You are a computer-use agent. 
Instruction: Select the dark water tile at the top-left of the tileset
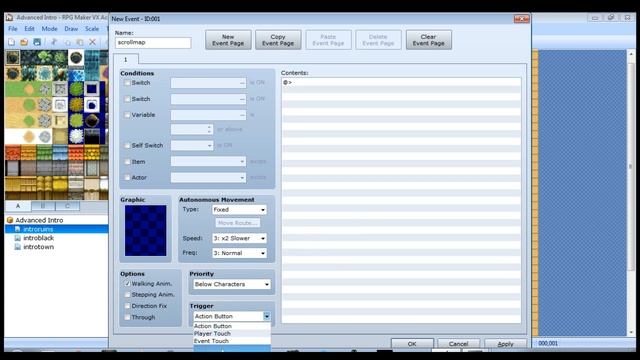[x=12, y=58]
